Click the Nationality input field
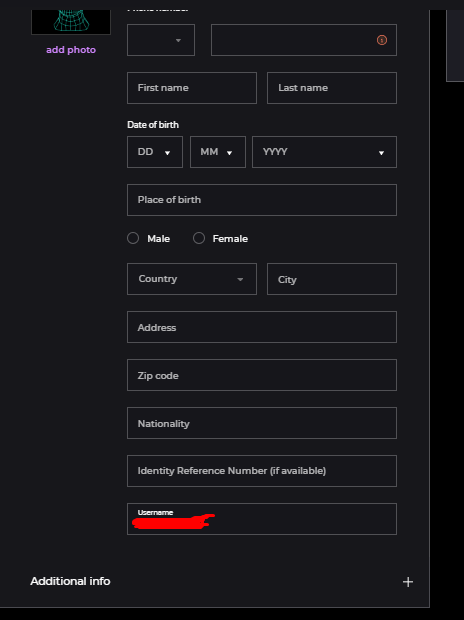 click(262, 423)
